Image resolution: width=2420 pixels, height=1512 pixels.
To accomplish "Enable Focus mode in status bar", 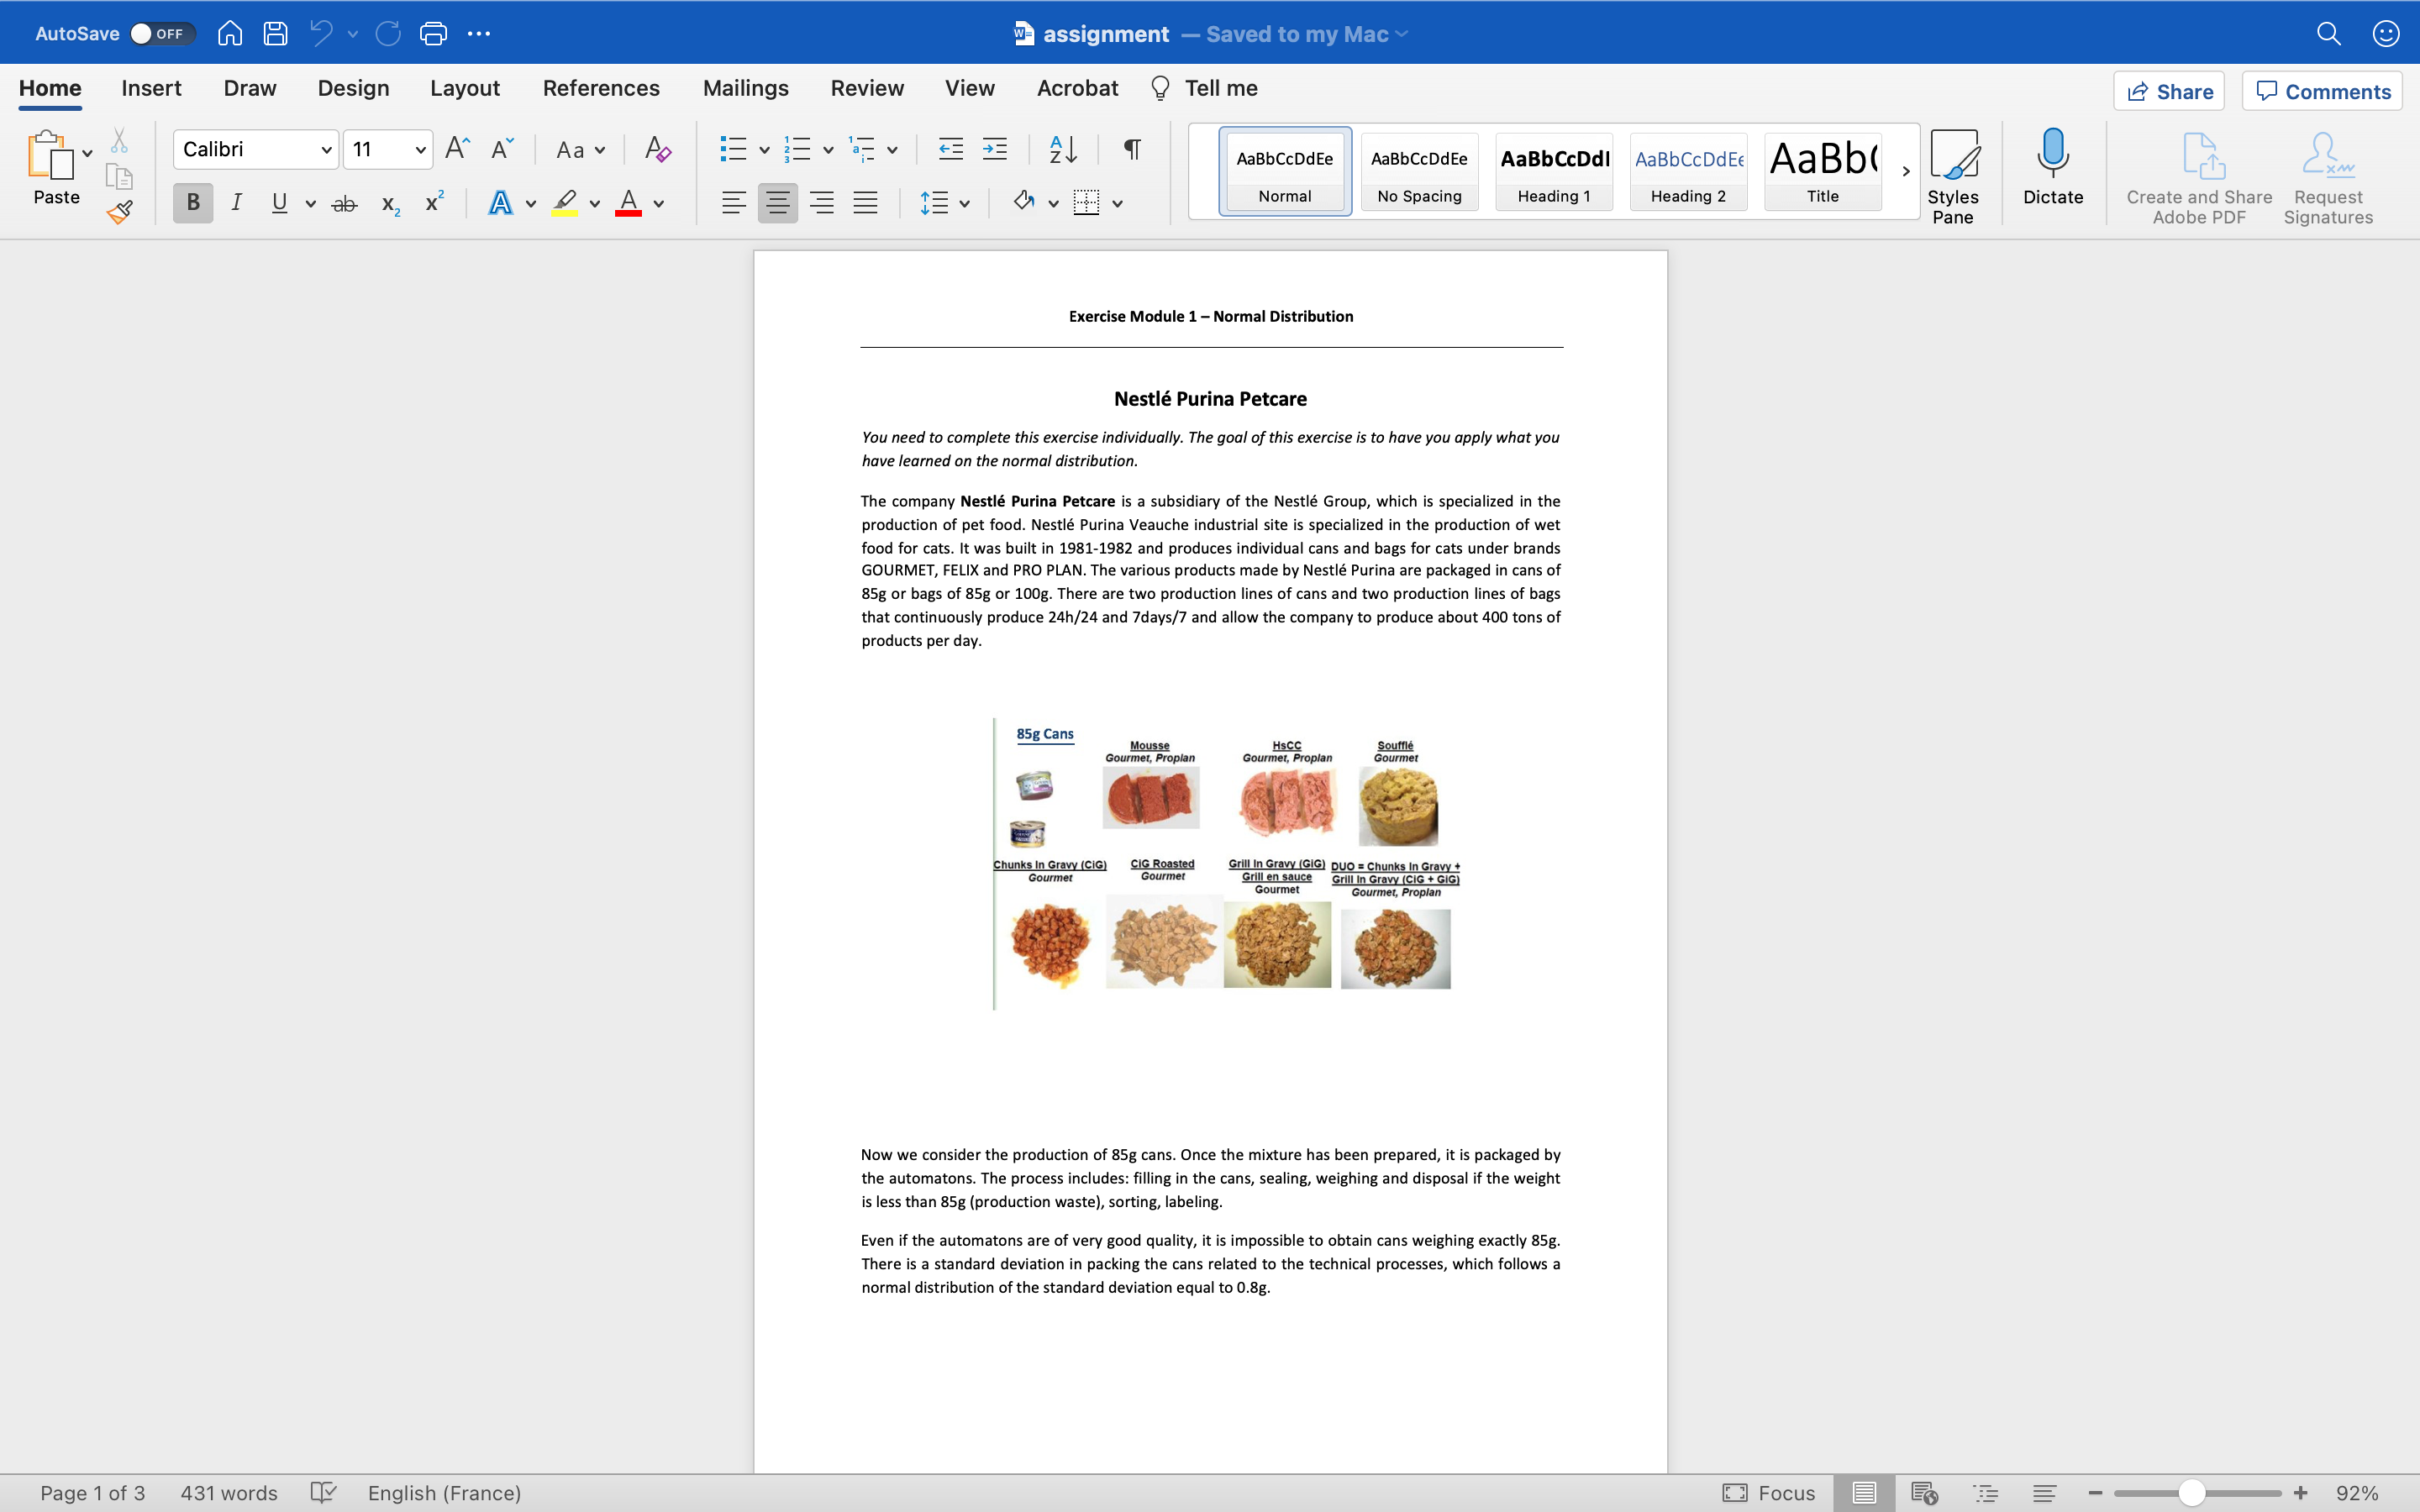I will point(1771,1493).
